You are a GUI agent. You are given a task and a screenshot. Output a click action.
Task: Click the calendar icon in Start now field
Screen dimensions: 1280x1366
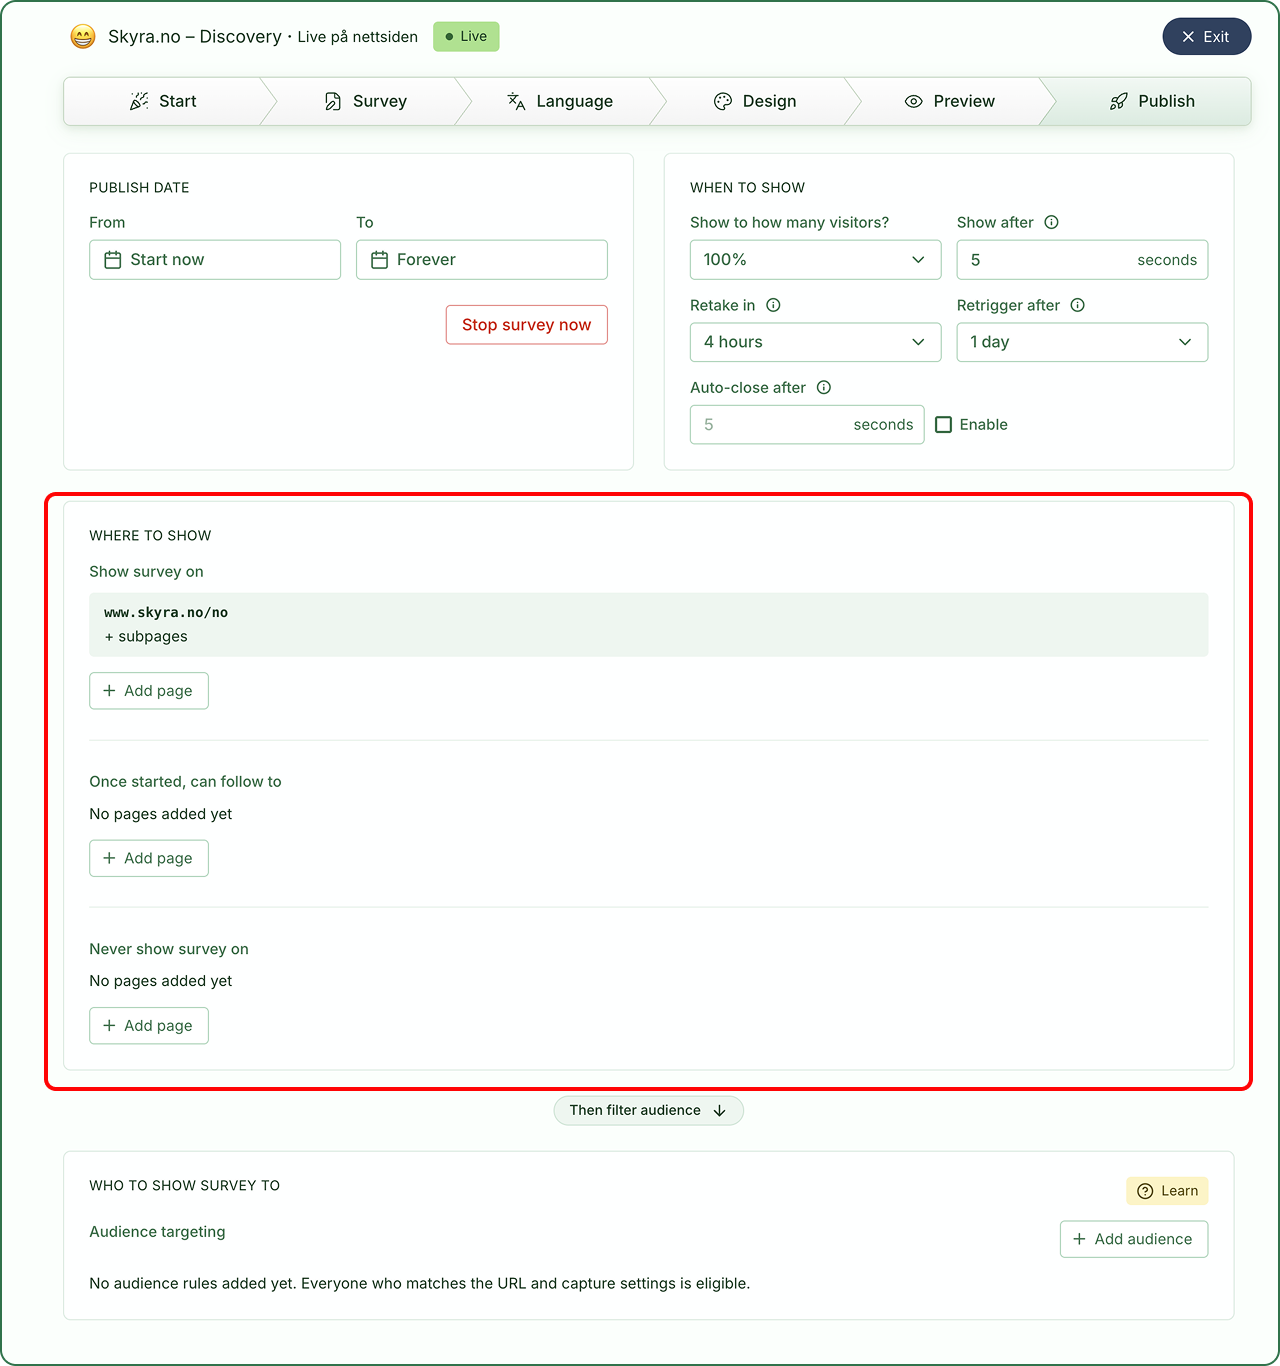point(113,260)
